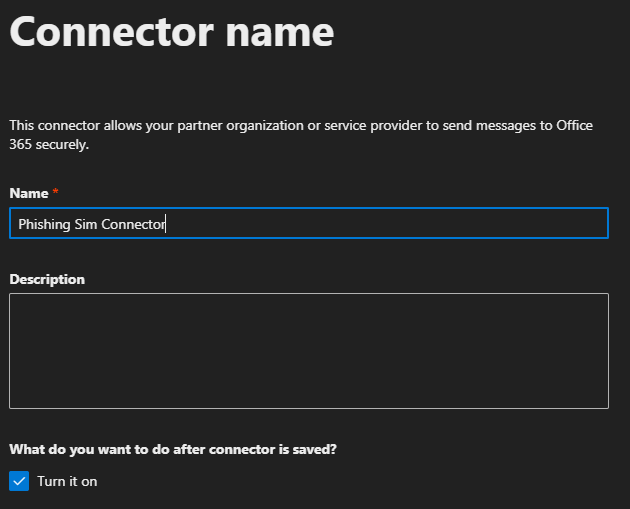Focus the Name input field
This screenshot has height=509, width=630.
coord(309,223)
